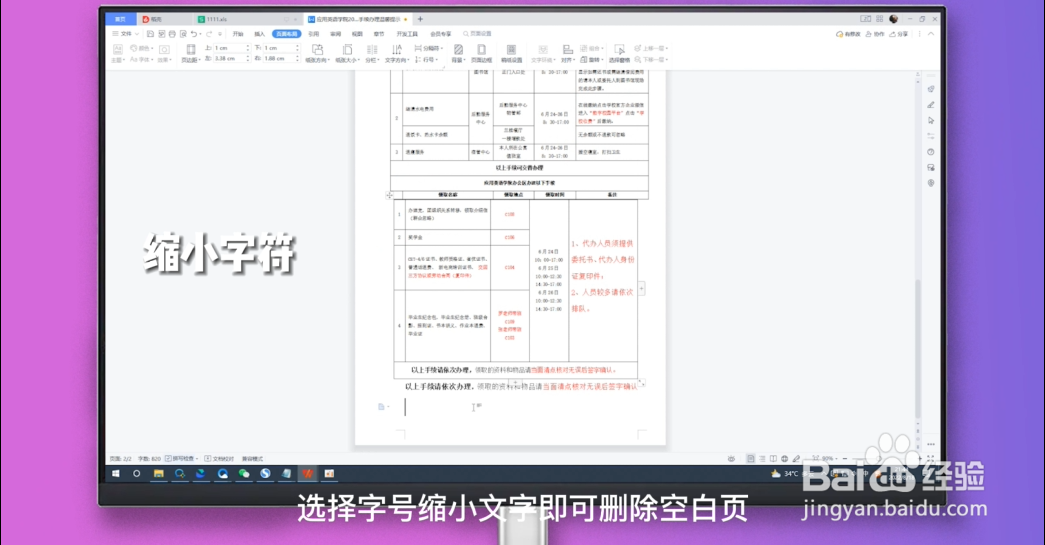
Task: Click the right margin 1.88 cm stepper
Action: pos(297,59)
